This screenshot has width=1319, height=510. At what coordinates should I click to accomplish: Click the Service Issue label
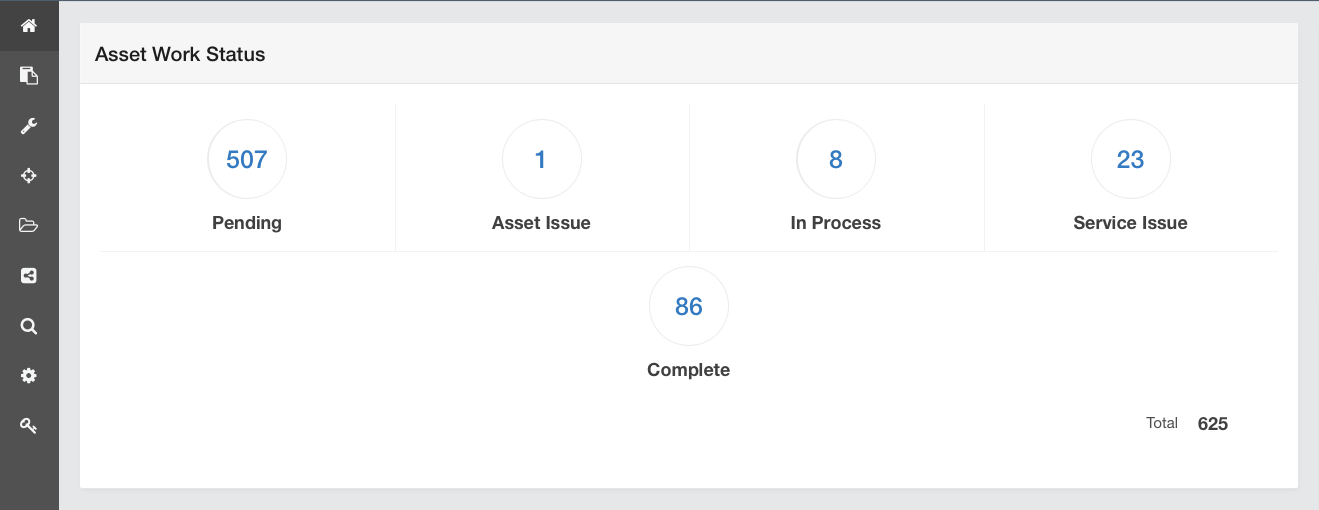(x=1130, y=223)
